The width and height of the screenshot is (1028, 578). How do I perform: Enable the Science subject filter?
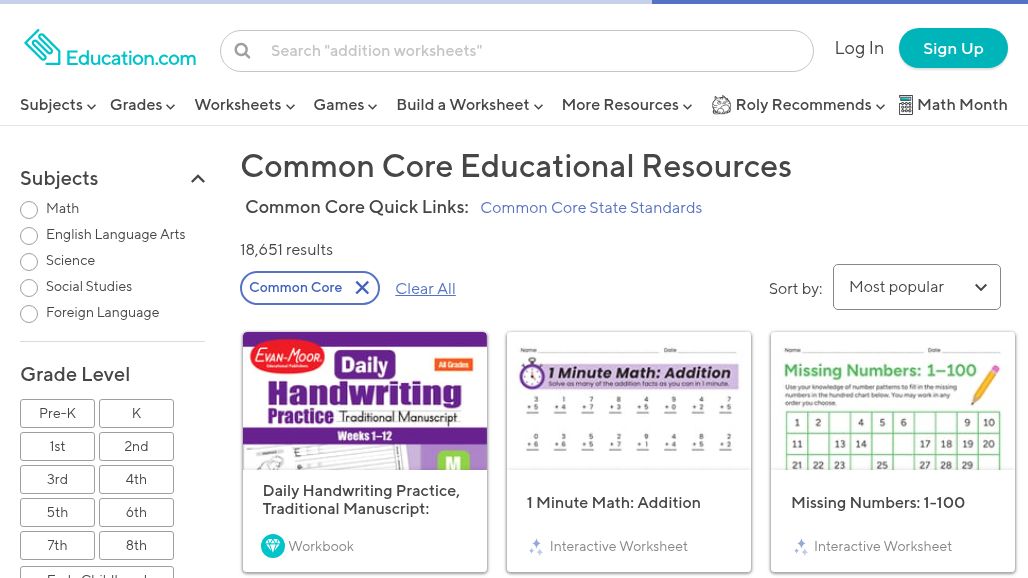point(29,262)
